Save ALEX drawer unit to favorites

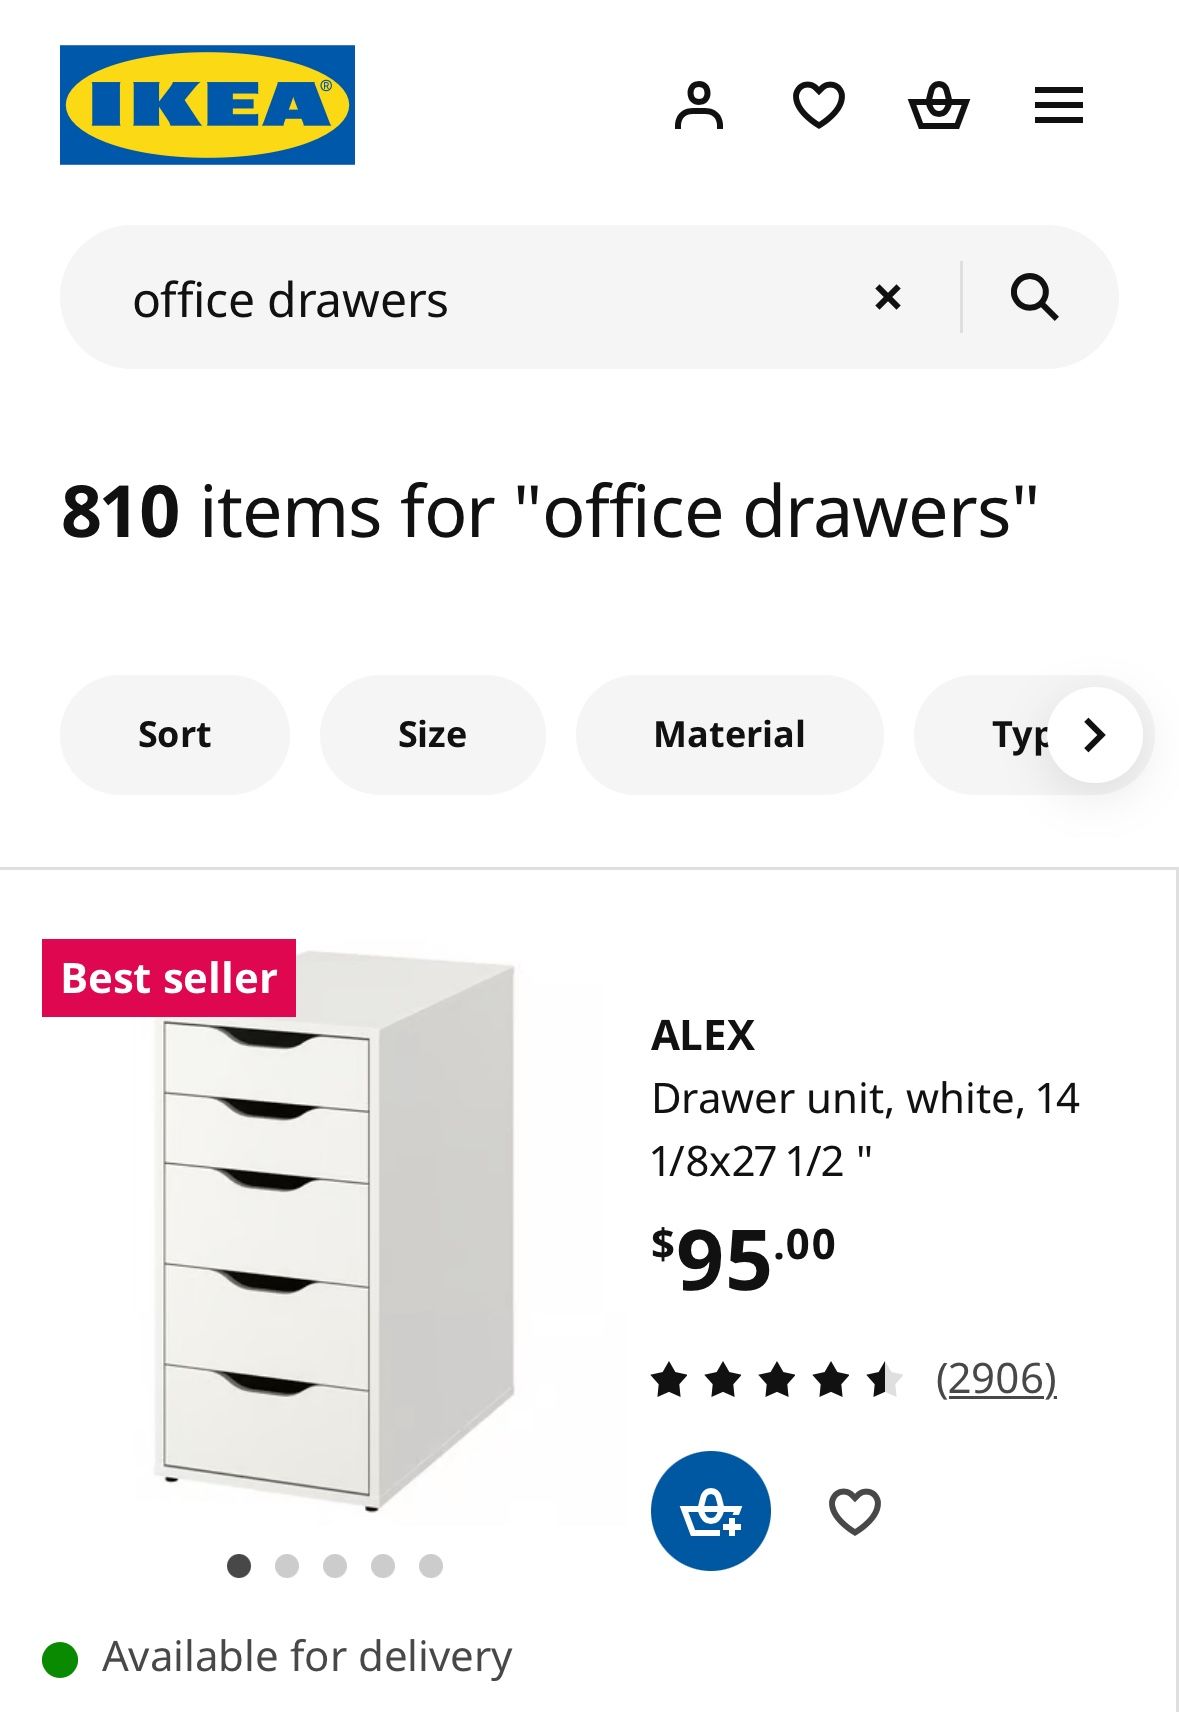pos(854,1510)
